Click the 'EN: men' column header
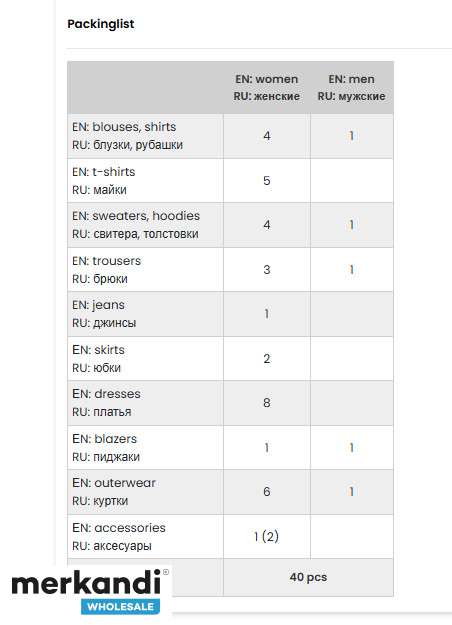The image size is (452, 625). pos(352,87)
